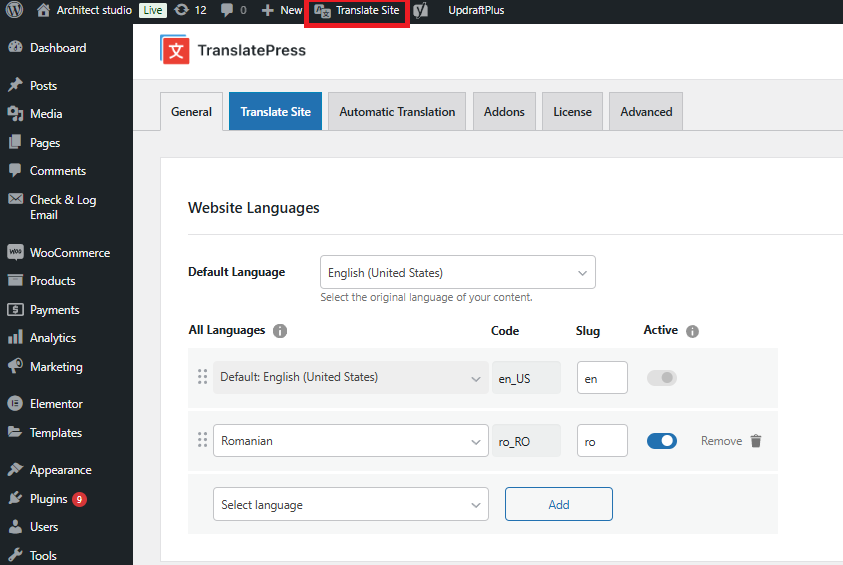Image resolution: width=843 pixels, height=565 pixels.
Task: Click the Products box icon
Action: [x=16, y=280]
